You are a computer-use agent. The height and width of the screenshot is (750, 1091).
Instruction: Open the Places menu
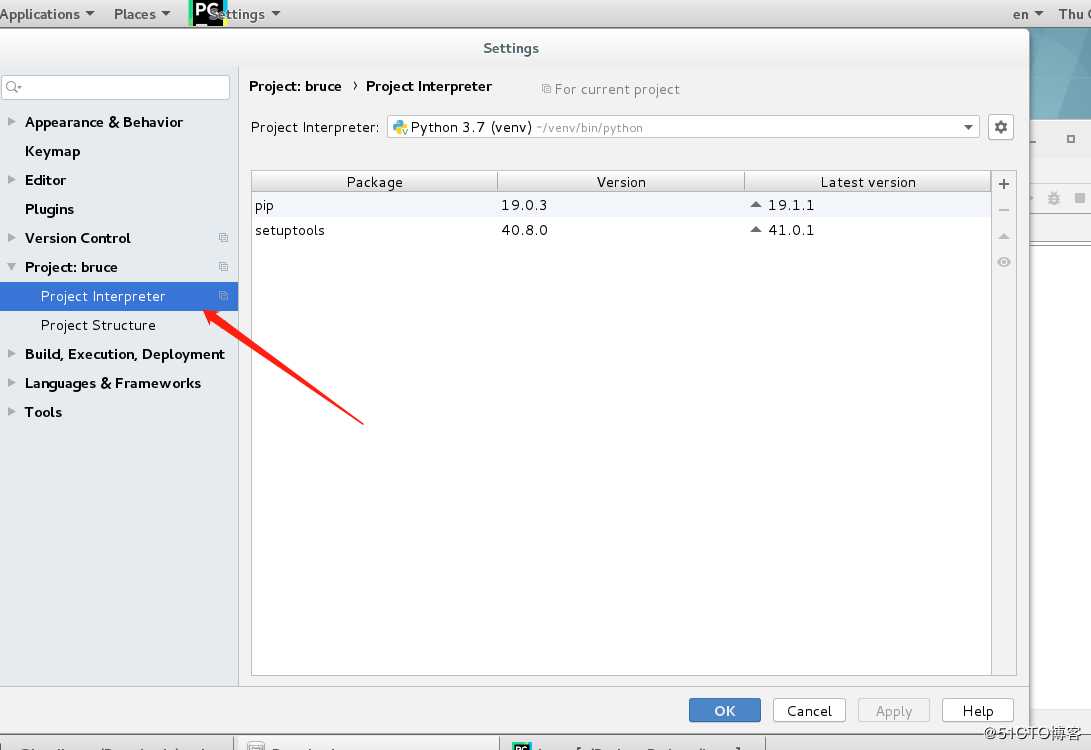(x=142, y=14)
